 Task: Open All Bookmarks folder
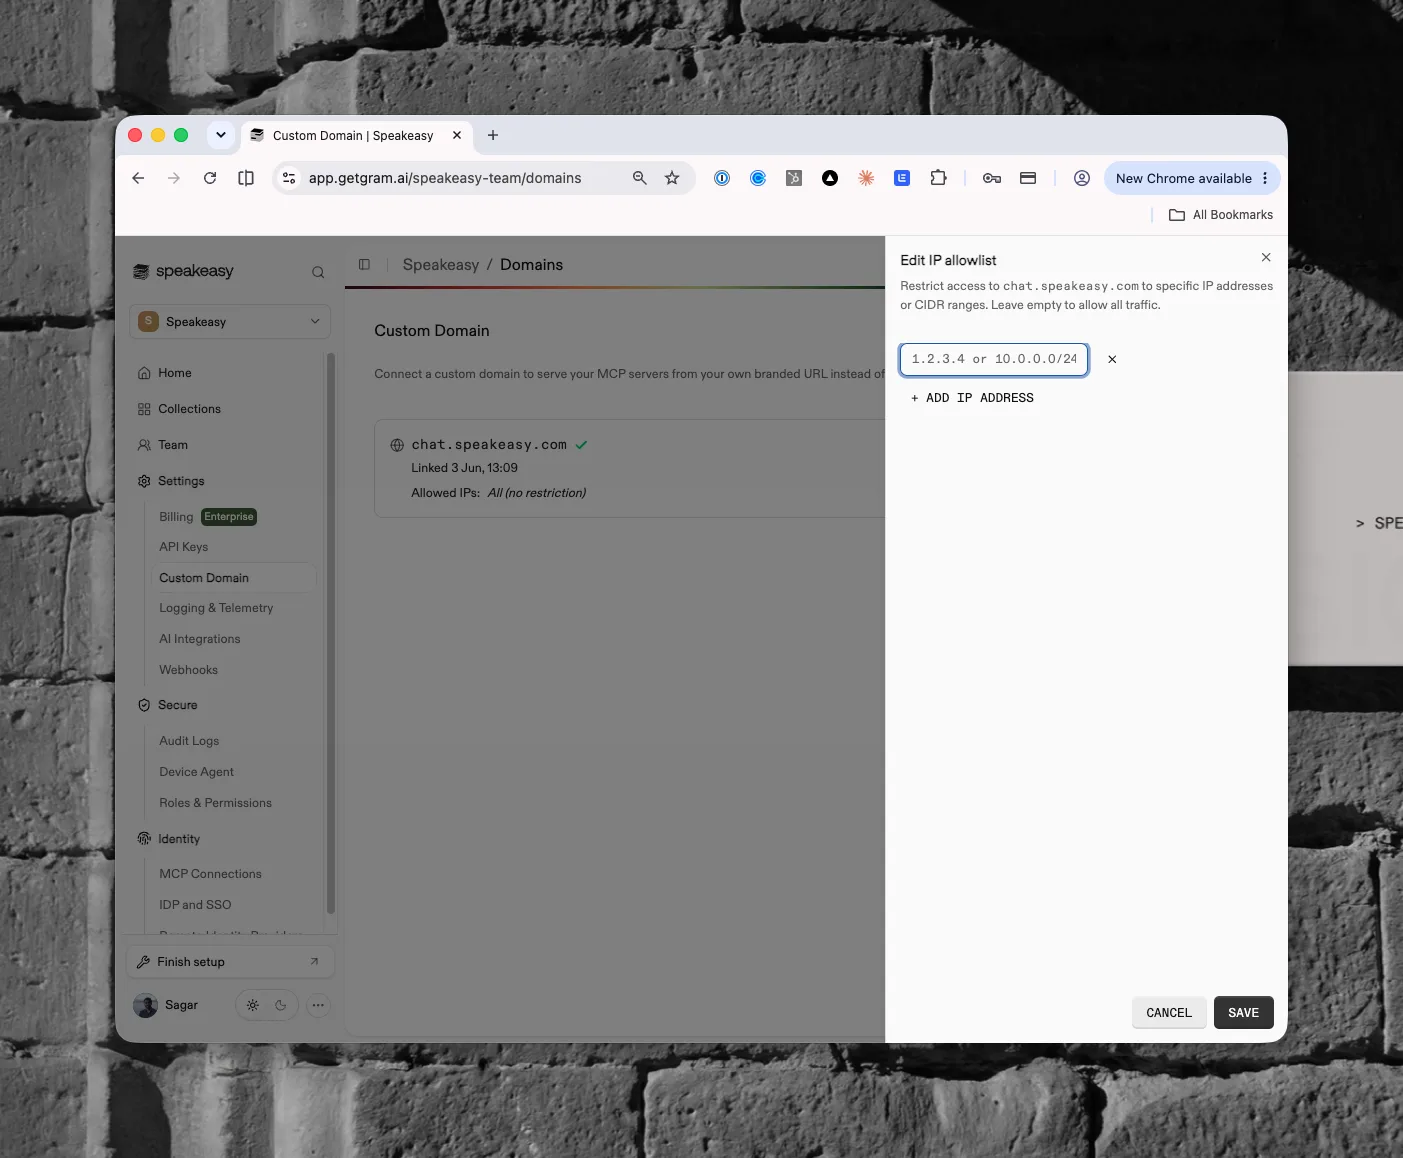pos(1221,215)
